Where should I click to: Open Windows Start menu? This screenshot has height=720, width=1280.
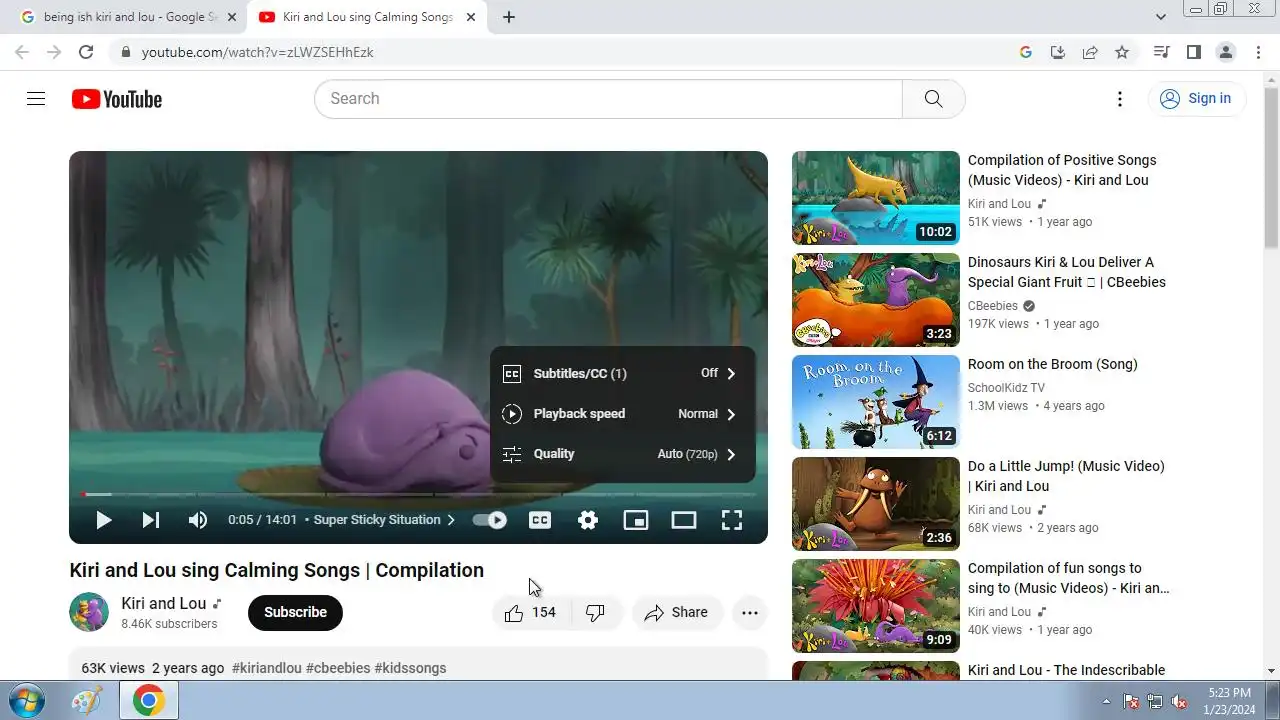pyautogui.click(x=27, y=700)
